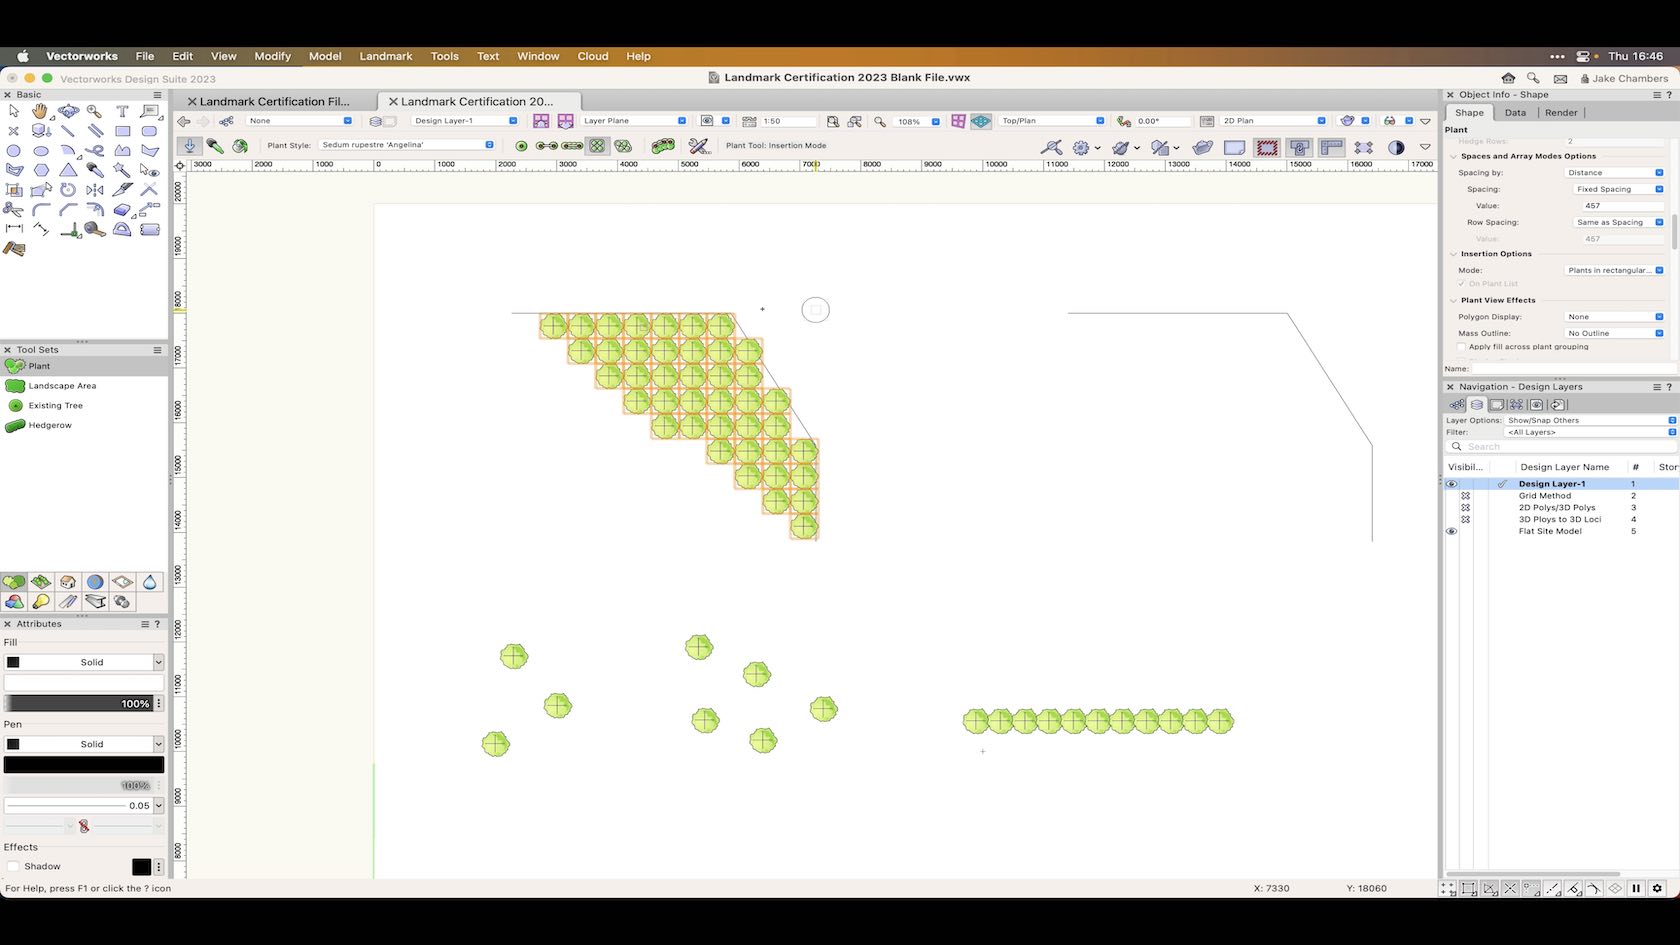
Task: Change Spacing by from Distance dropdown
Action: click(1658, 173)
